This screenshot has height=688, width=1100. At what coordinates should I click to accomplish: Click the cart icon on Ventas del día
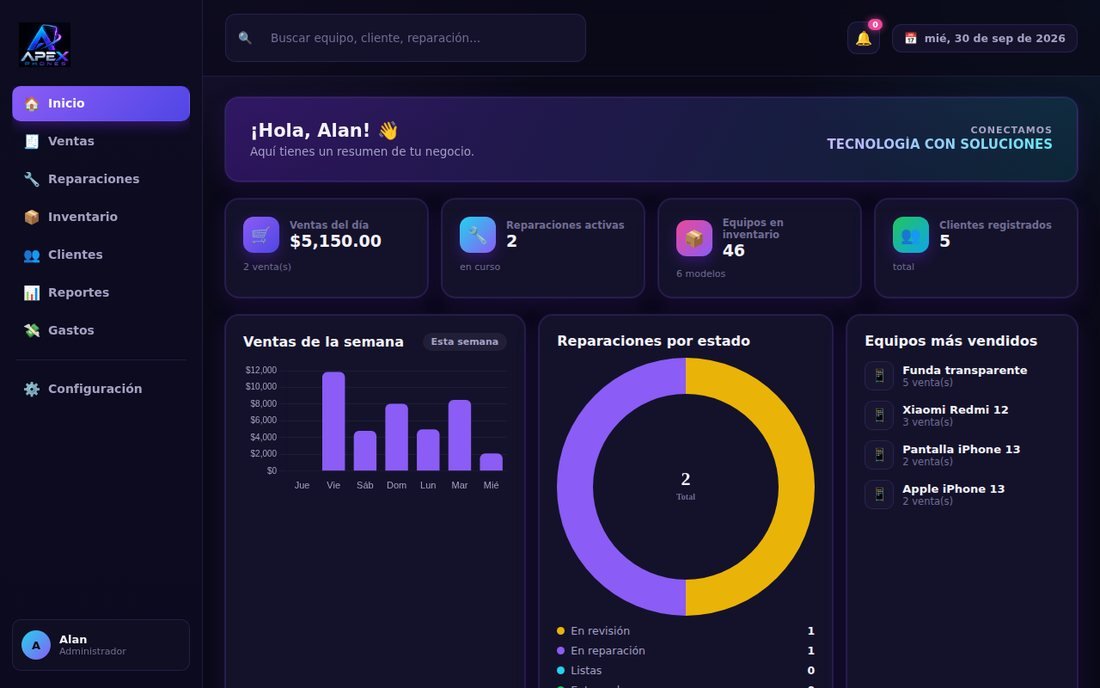[261, 235]
